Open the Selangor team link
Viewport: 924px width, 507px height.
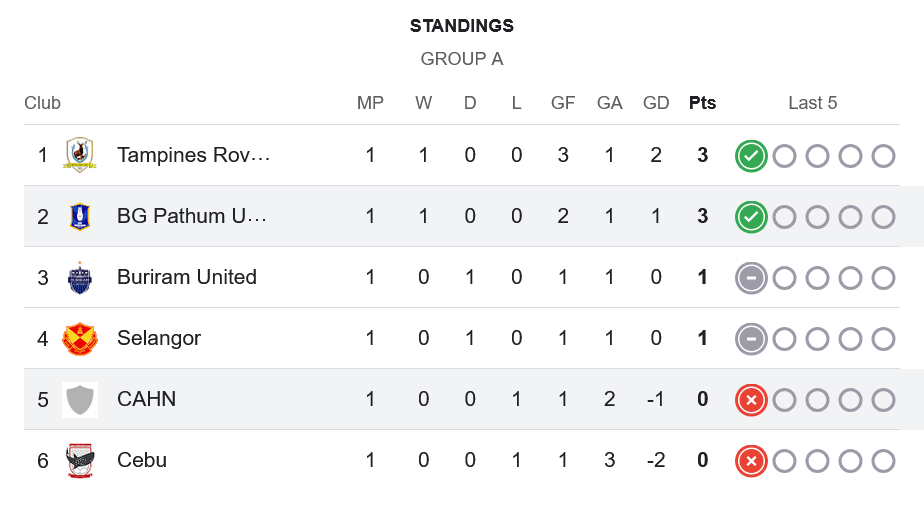pyautogui.click(x=159, y=338)
